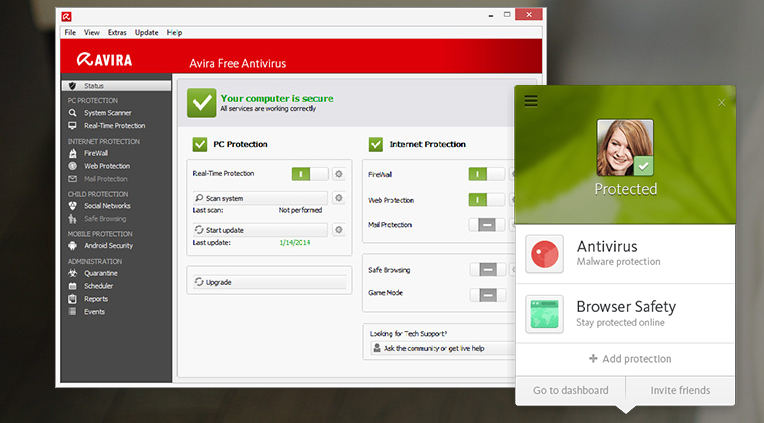Open the hamburger menu in Protected panel
764x423 pixels.
pos(531,101)
